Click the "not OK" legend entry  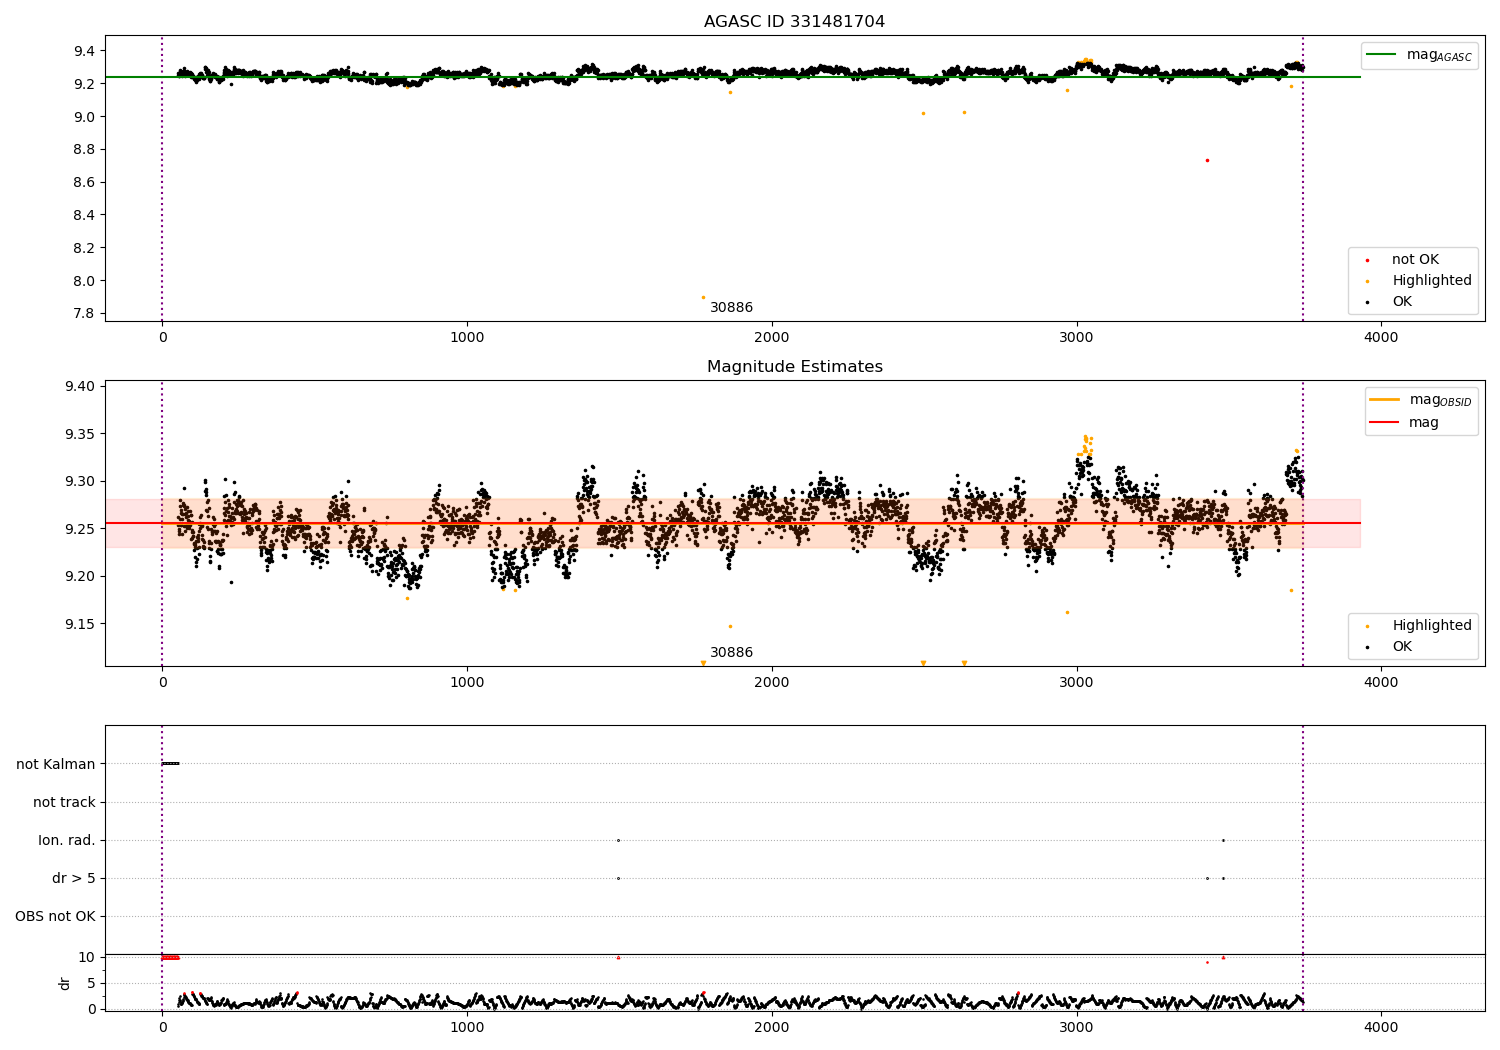[1415, 260]
